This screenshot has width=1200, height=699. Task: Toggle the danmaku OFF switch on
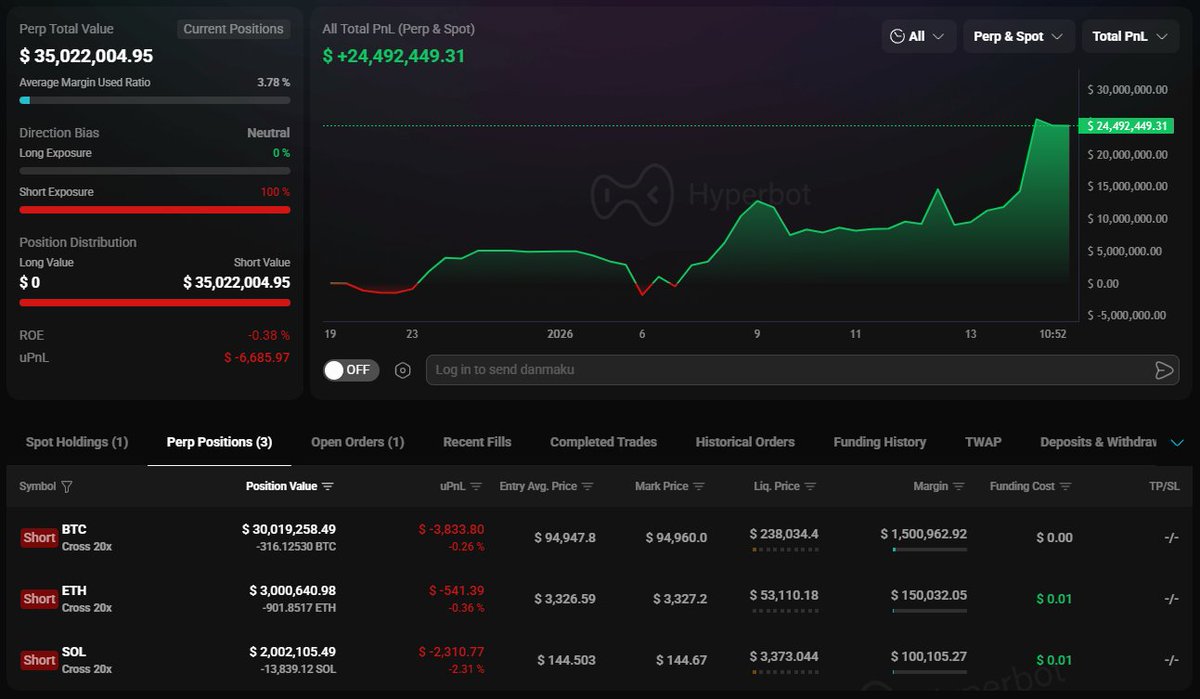tap(348, 370)
